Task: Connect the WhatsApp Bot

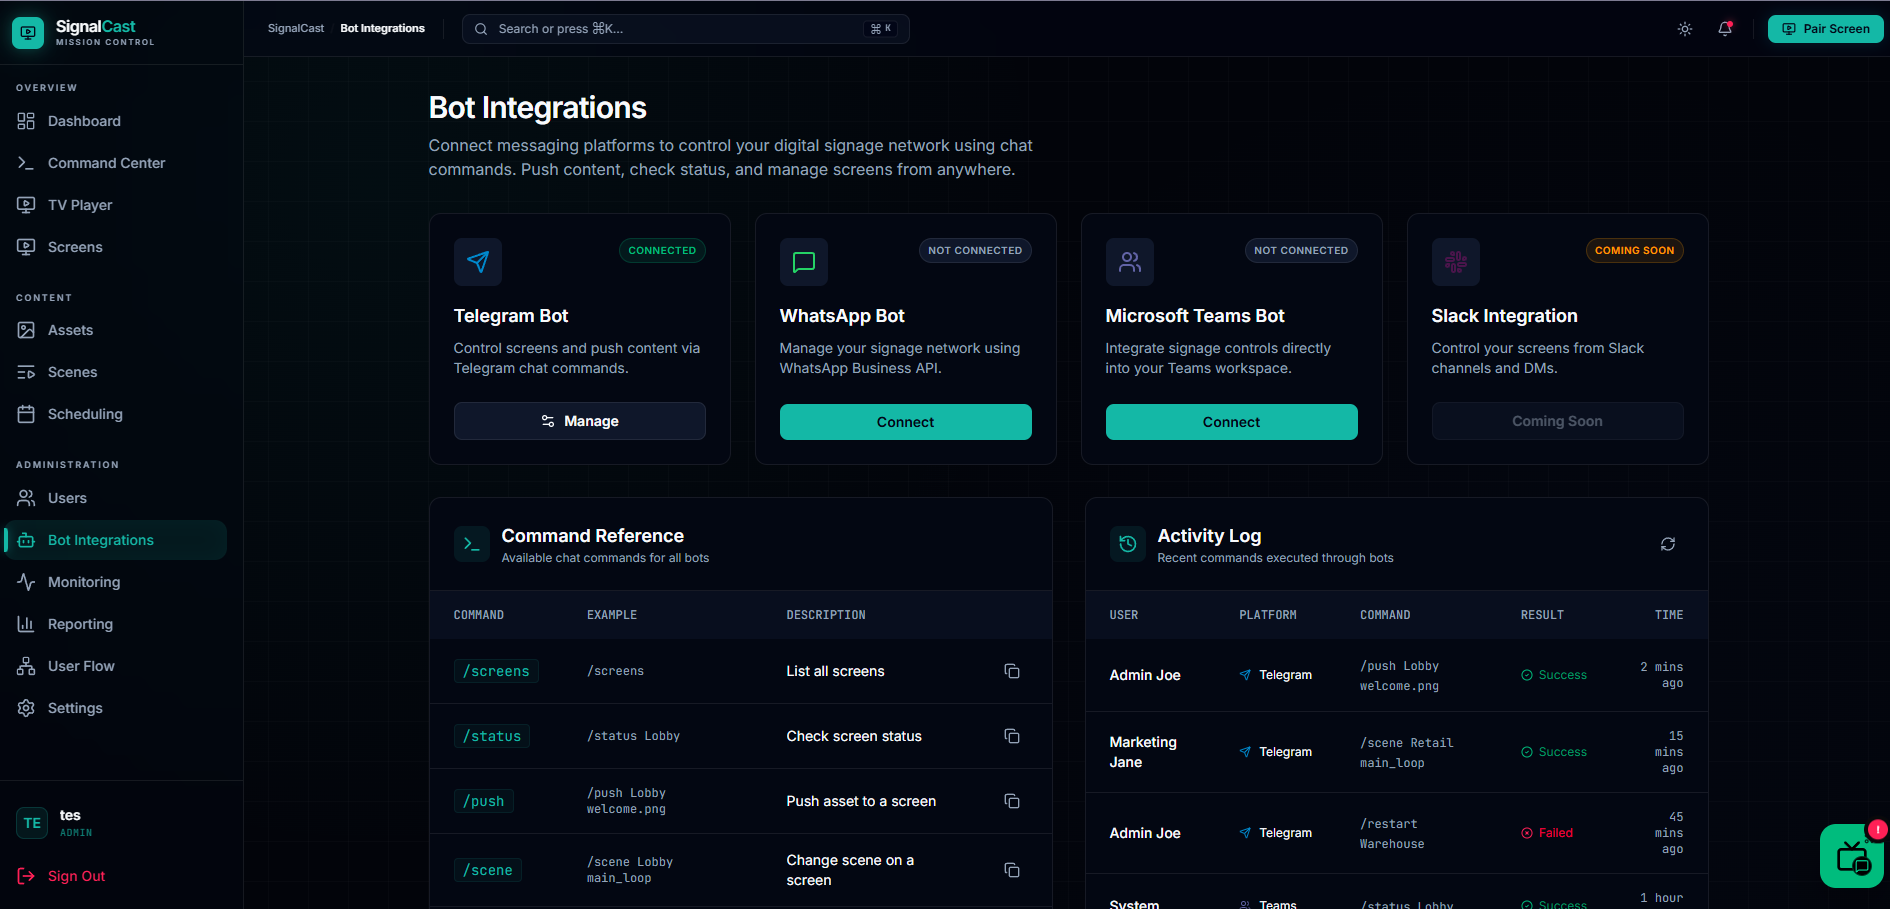Action: (906, 422)
